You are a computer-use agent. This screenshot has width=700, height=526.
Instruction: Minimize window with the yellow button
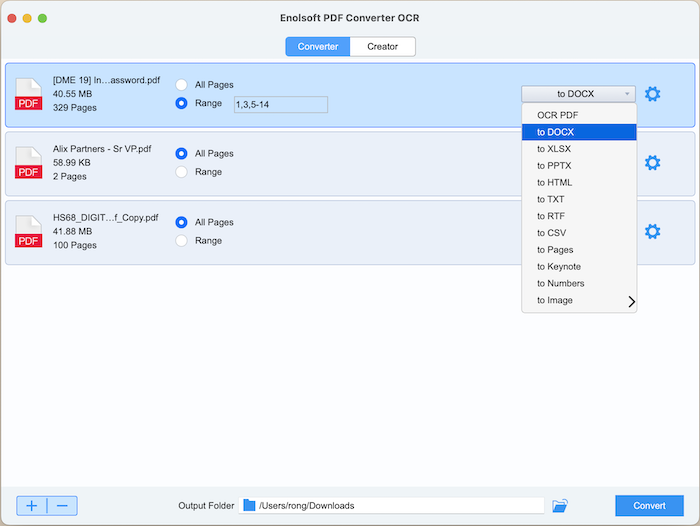27,18
